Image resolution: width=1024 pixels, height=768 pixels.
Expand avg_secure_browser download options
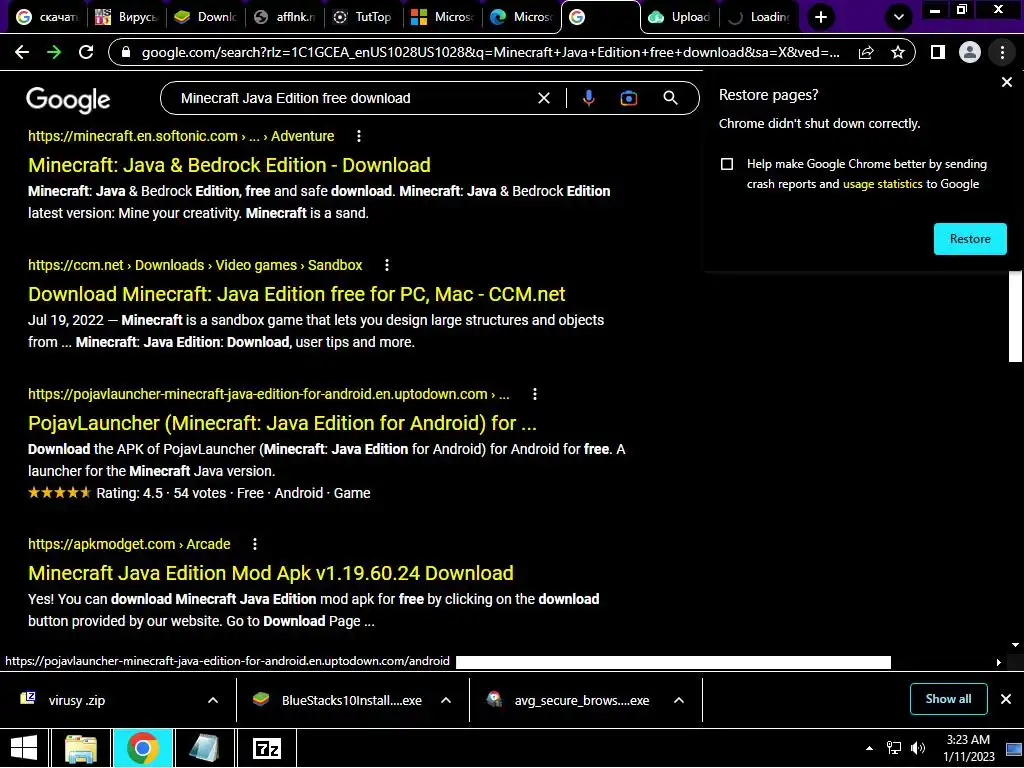[679, 700]
